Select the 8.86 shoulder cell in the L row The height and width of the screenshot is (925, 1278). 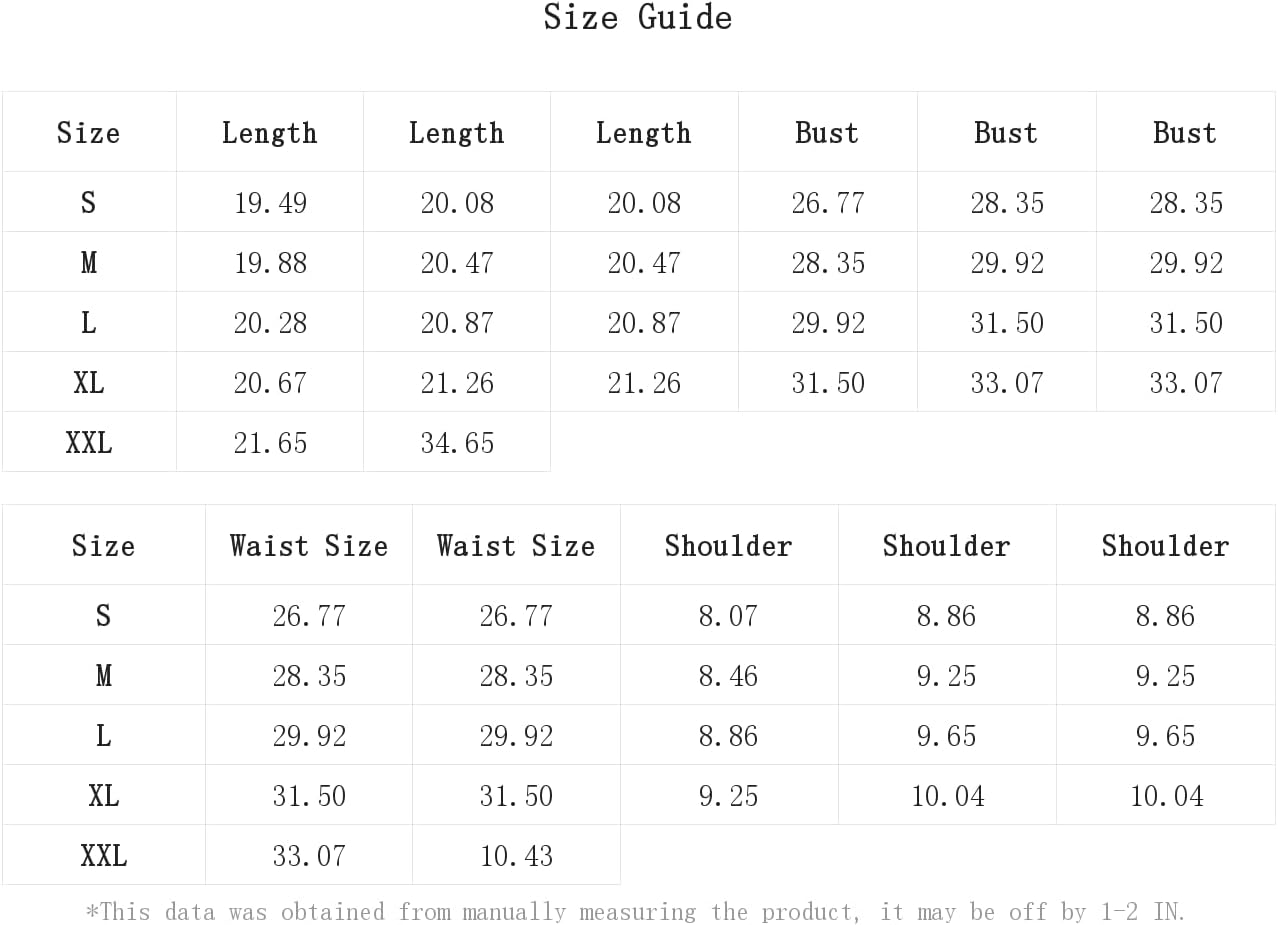point(728,736)
